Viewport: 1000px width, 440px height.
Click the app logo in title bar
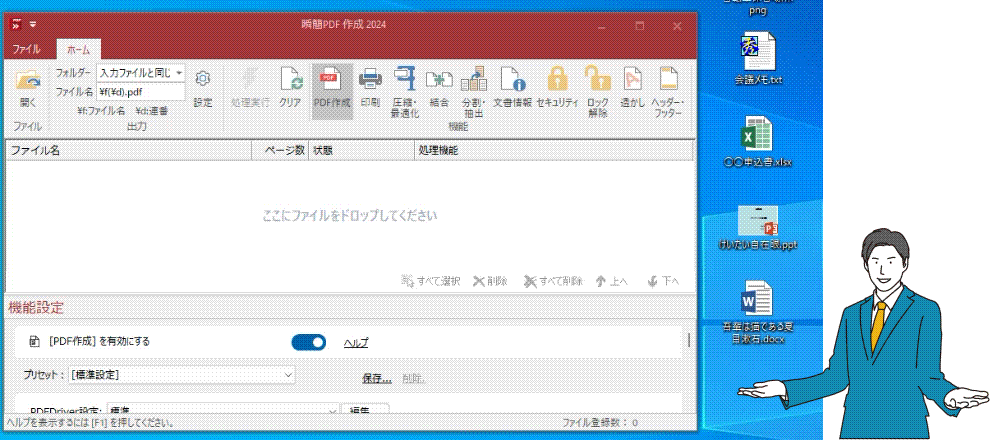[x=17, y=25]
